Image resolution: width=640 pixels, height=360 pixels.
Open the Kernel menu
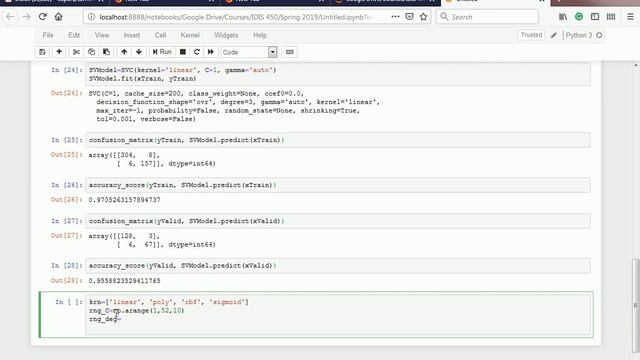(190, 35)
